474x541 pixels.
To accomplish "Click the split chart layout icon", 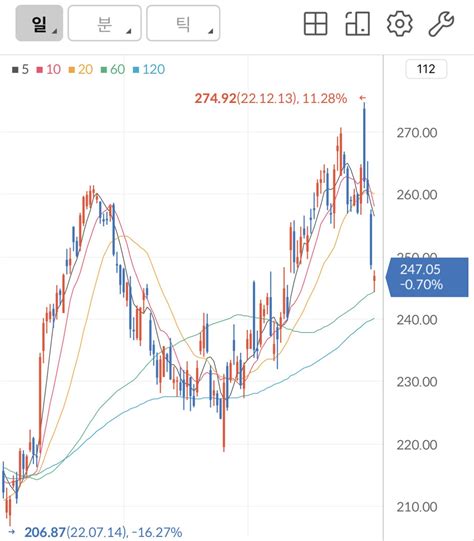I will click(358, 23).
